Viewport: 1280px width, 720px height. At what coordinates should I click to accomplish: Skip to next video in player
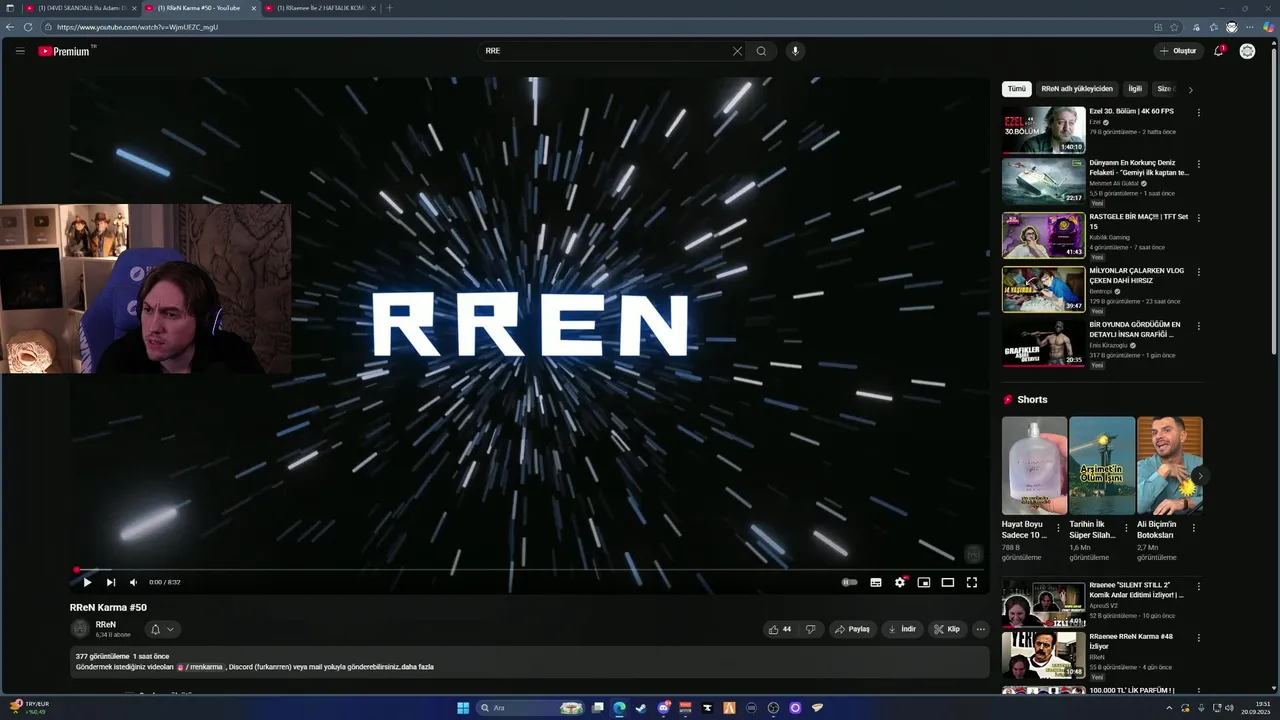(111, 582)
